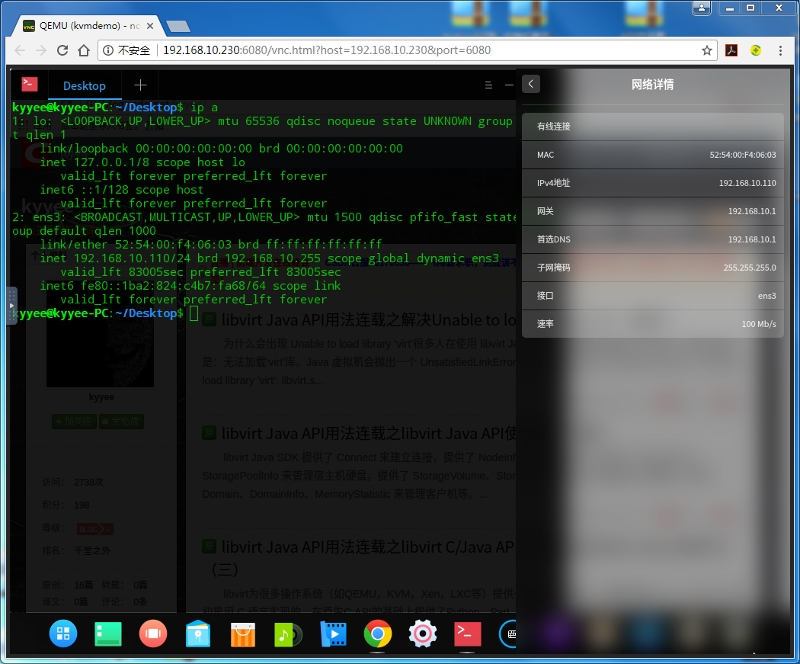Click the bookmark star in the address bar
The width and height of the screenshot is (800, 664).
point(705,49)
